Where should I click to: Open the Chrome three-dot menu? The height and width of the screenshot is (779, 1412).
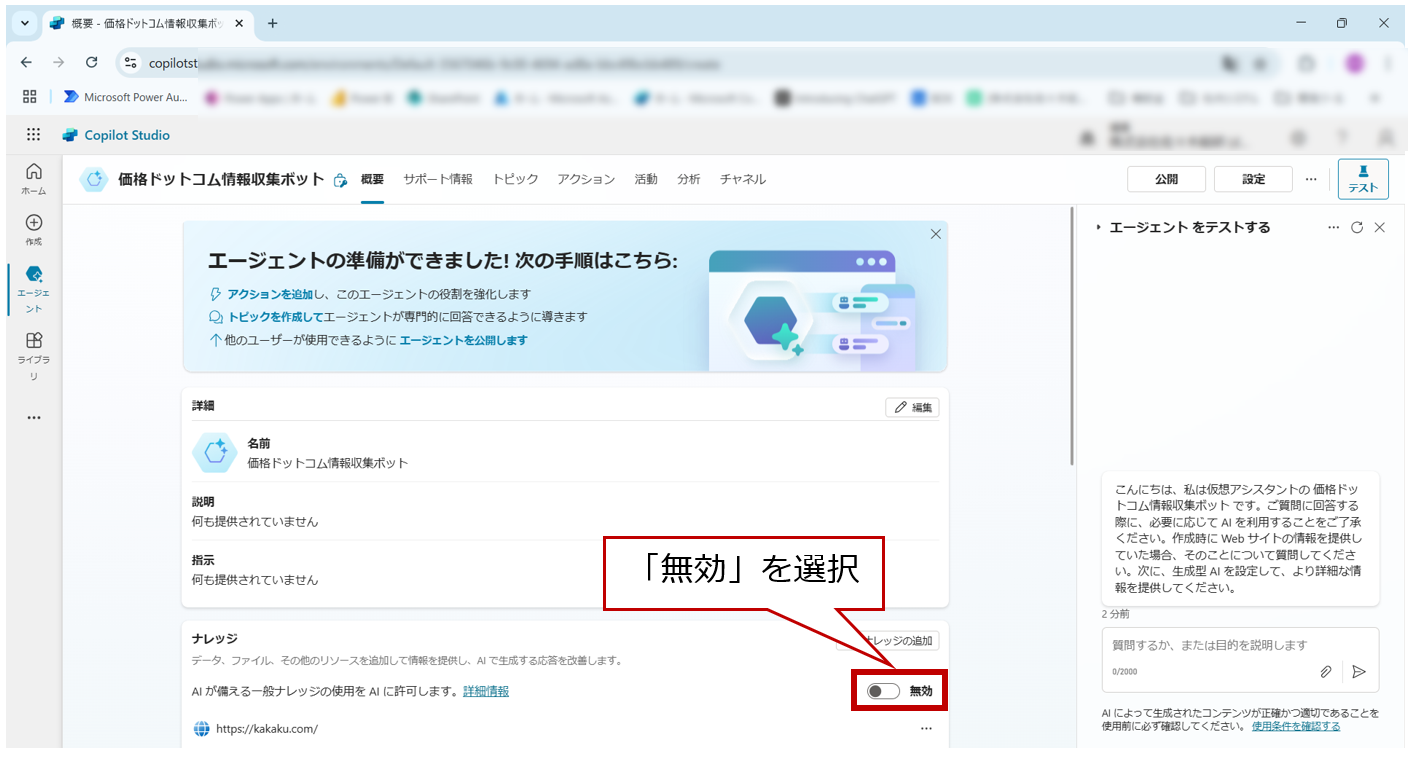coord(1387,63)
